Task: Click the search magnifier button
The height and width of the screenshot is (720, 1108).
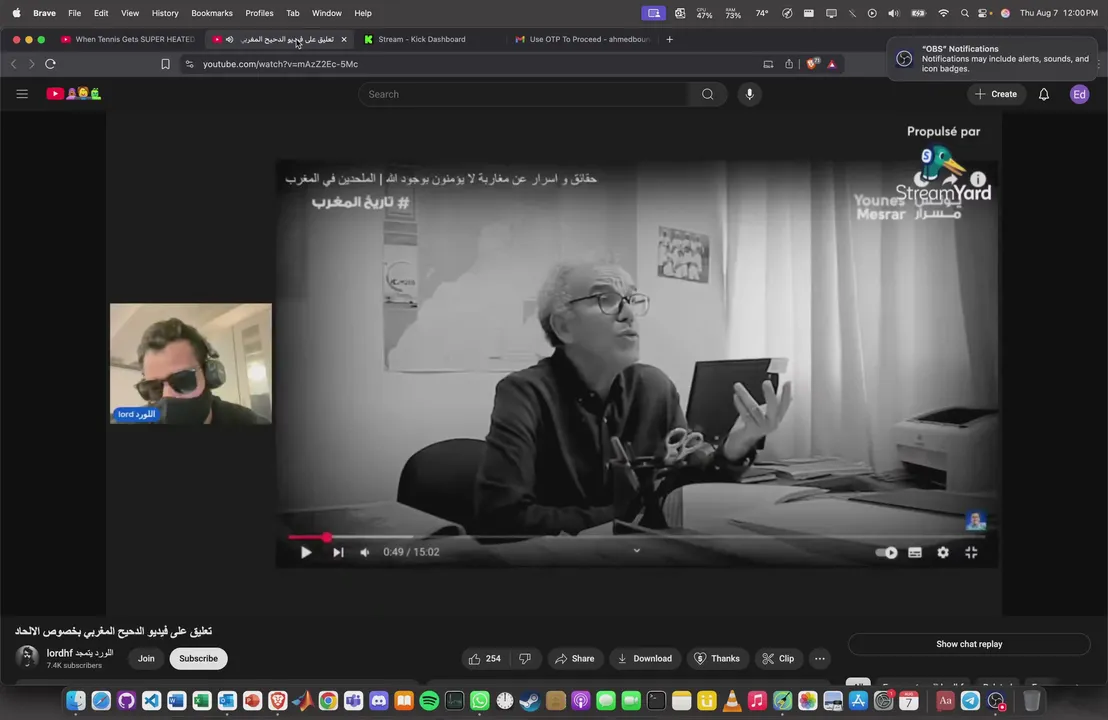Action: (707, 94)
